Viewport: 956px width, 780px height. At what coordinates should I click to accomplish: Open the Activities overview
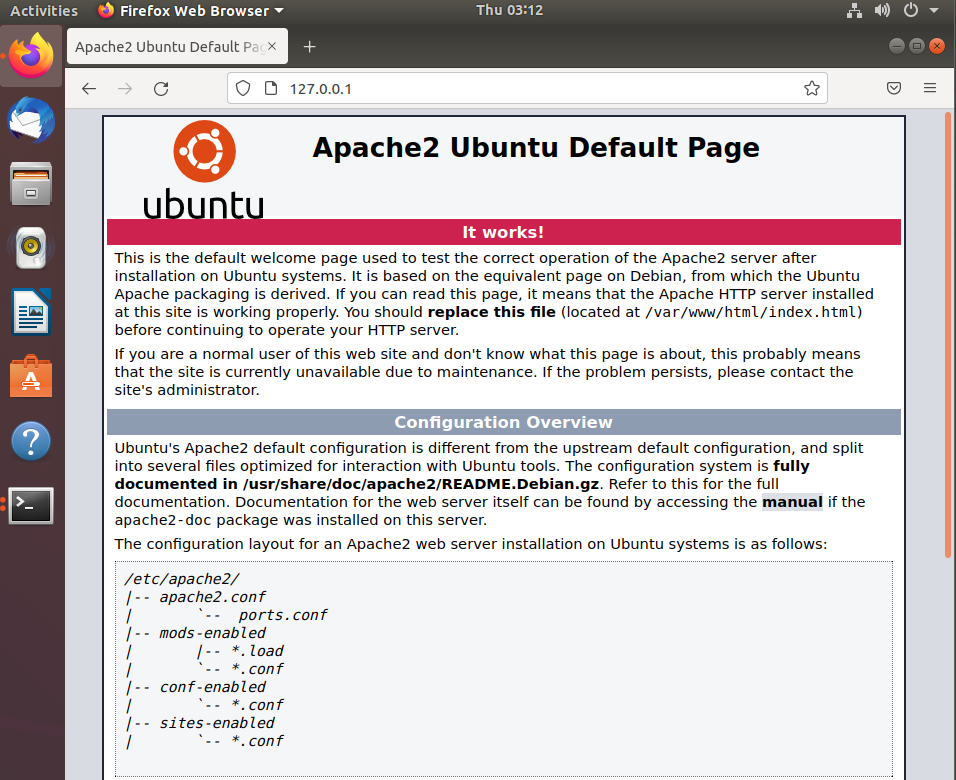(x=44, y=10)
